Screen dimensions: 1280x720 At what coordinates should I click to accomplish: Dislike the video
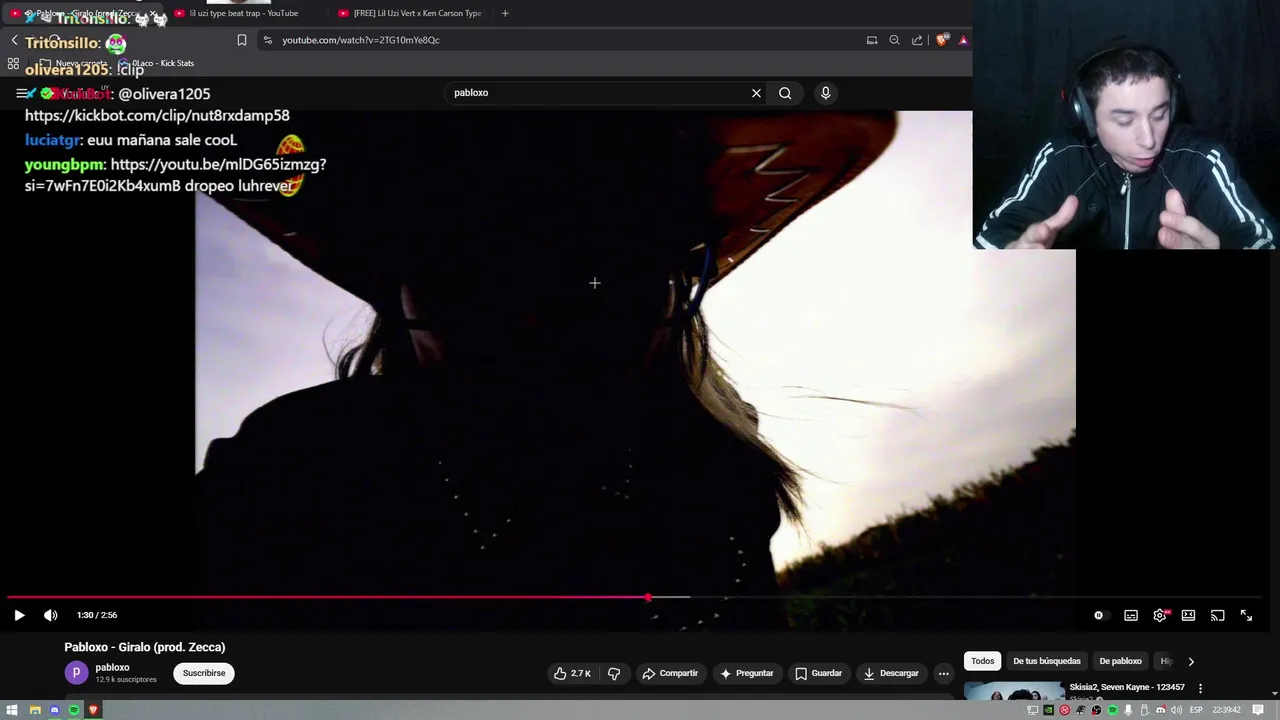(614, 673)
